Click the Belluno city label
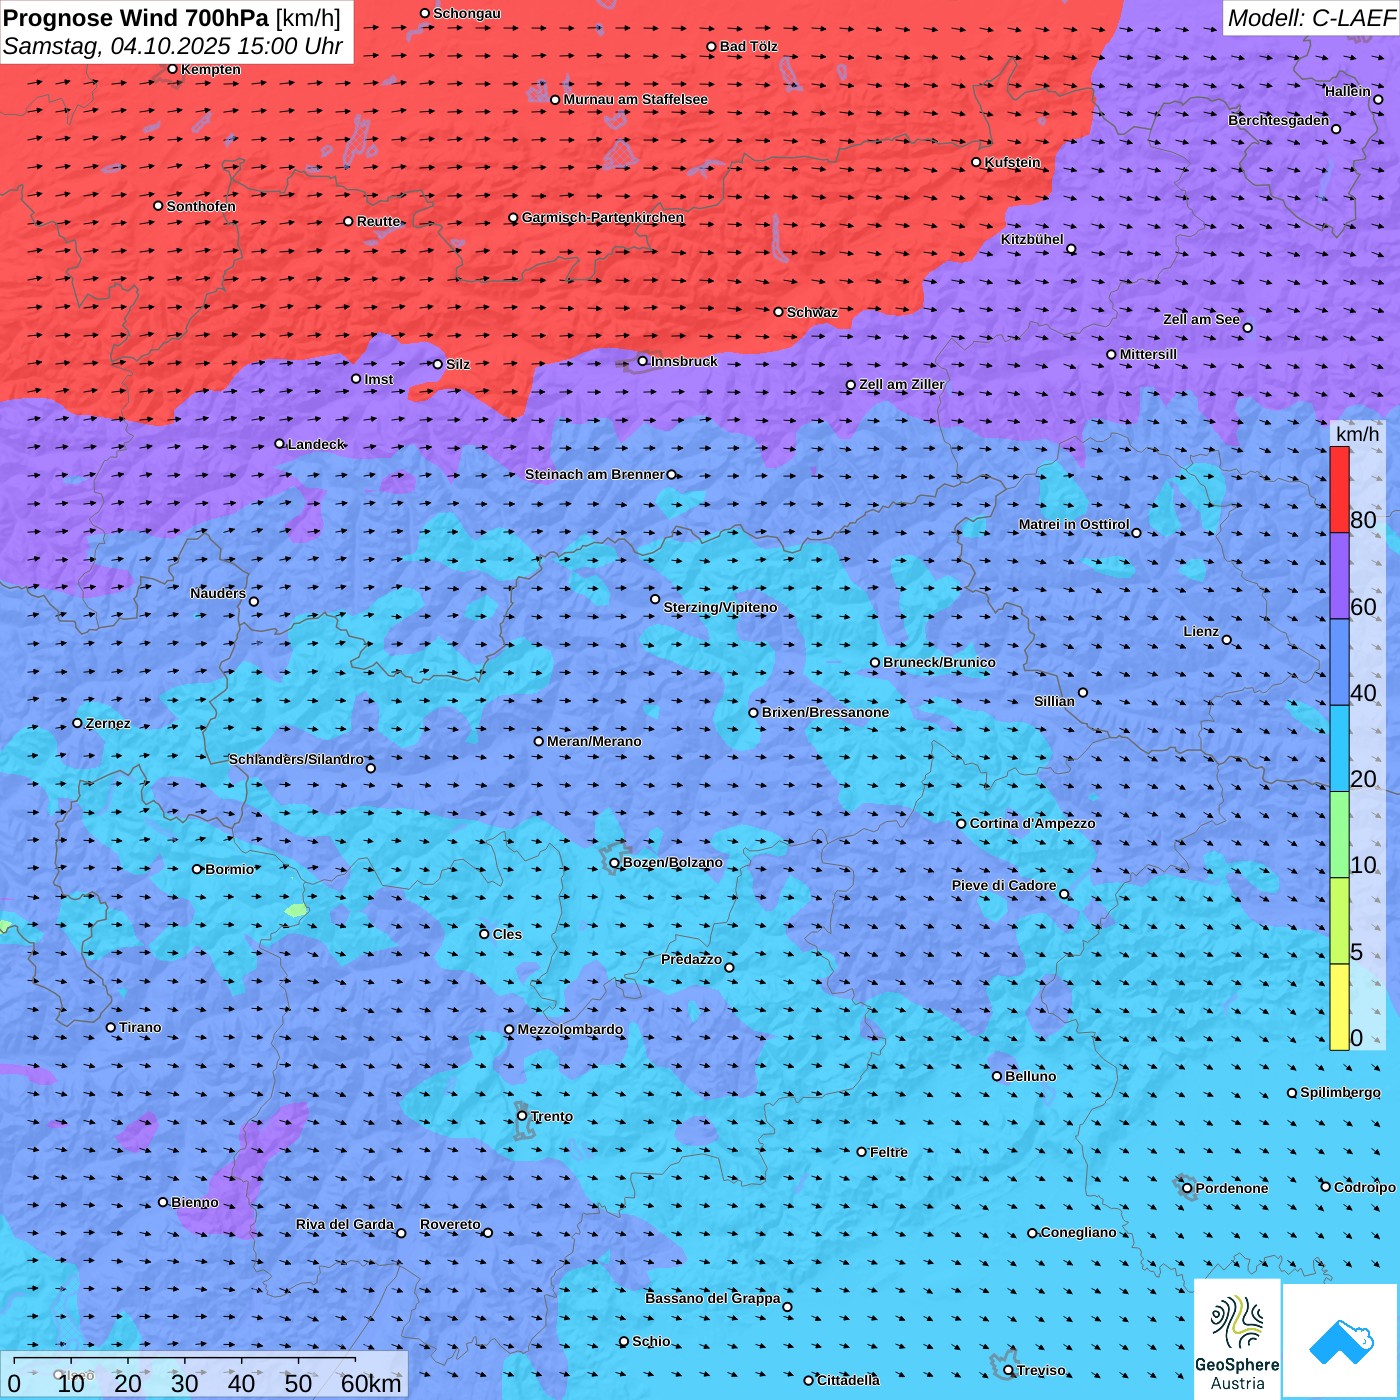This screenshot has height=1400, width=1400. pyautogui.click(x=1030, y=1076)
